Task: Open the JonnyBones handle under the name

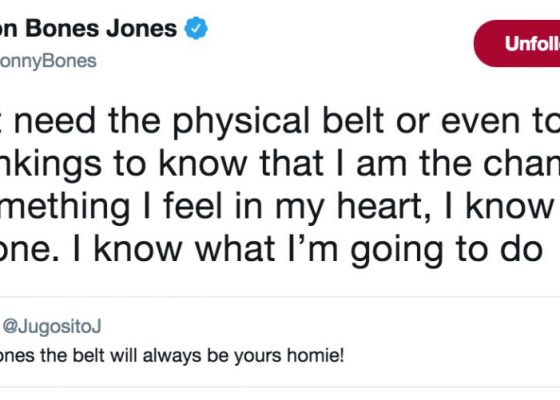Action: pos(48,61)
